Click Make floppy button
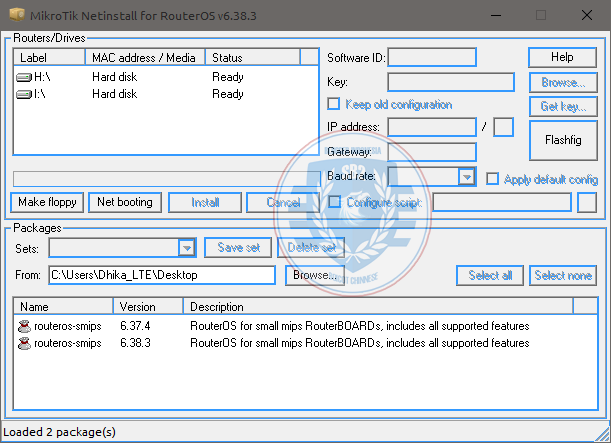This screenshot has width=611, height=443. click(47, 202)
